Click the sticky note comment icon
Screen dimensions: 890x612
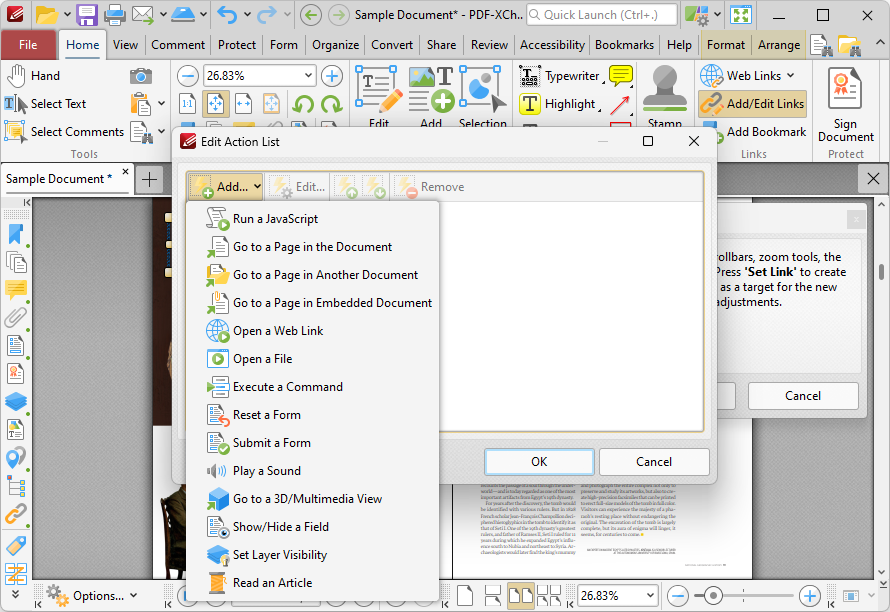click(621, 76)
